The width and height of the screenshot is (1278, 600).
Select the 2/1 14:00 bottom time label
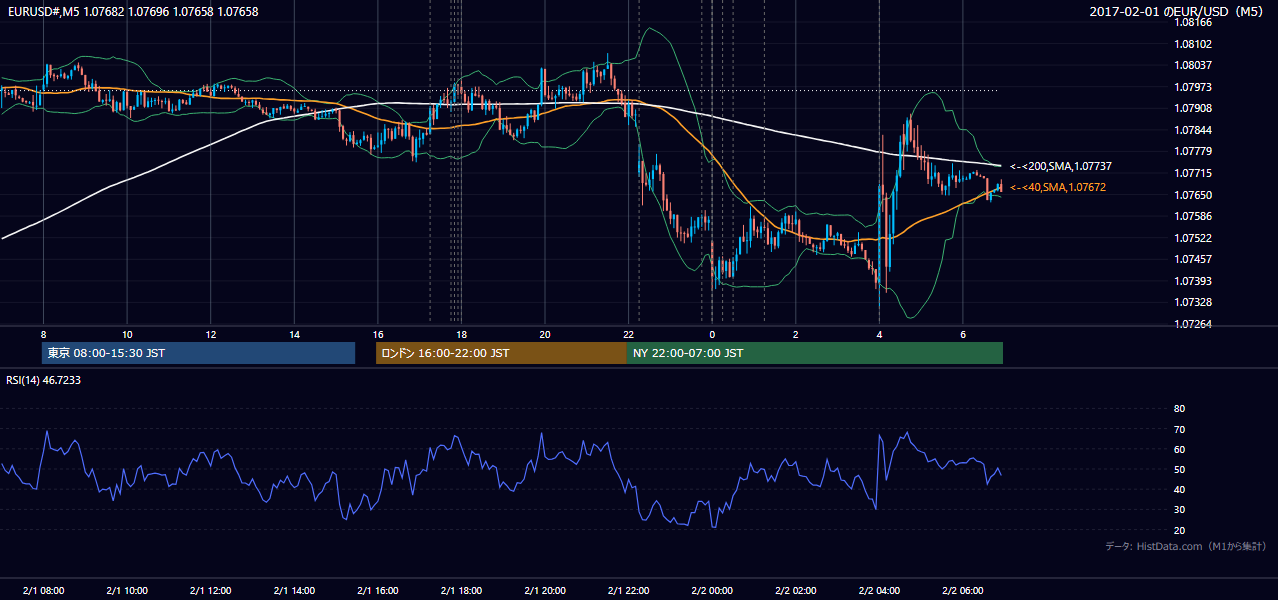(294, 591)
